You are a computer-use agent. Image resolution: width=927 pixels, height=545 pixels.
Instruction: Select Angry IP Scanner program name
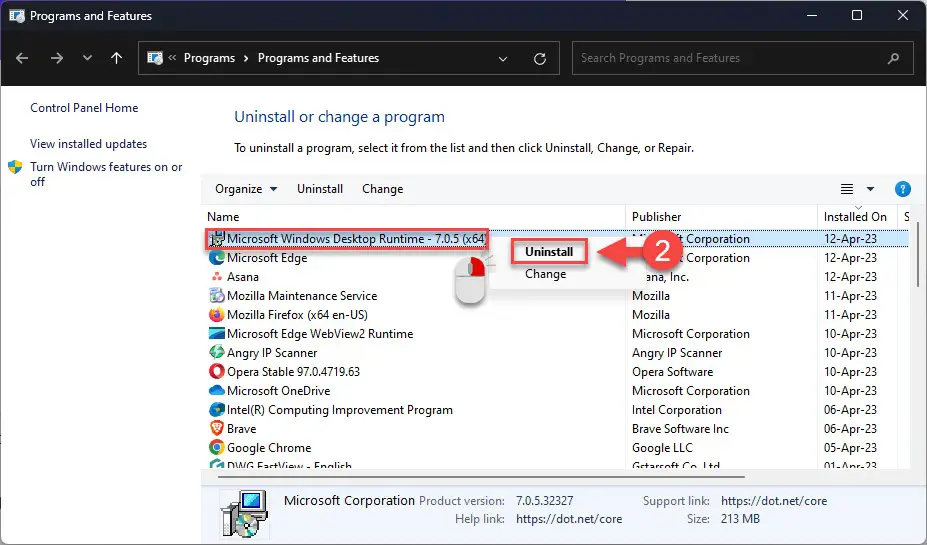[x=272, y=353]
